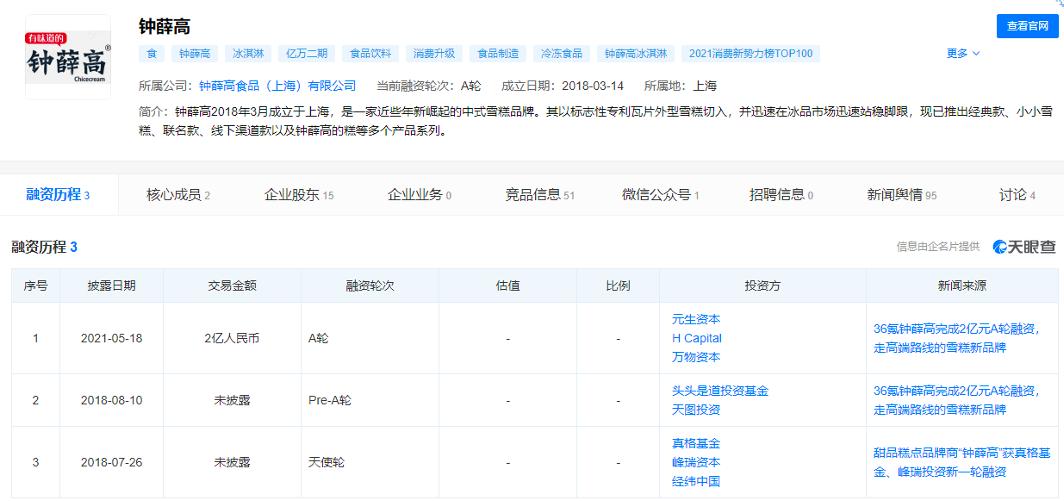Open investor link H Capital
The image size is (1064, 501).
coord(697,338)
